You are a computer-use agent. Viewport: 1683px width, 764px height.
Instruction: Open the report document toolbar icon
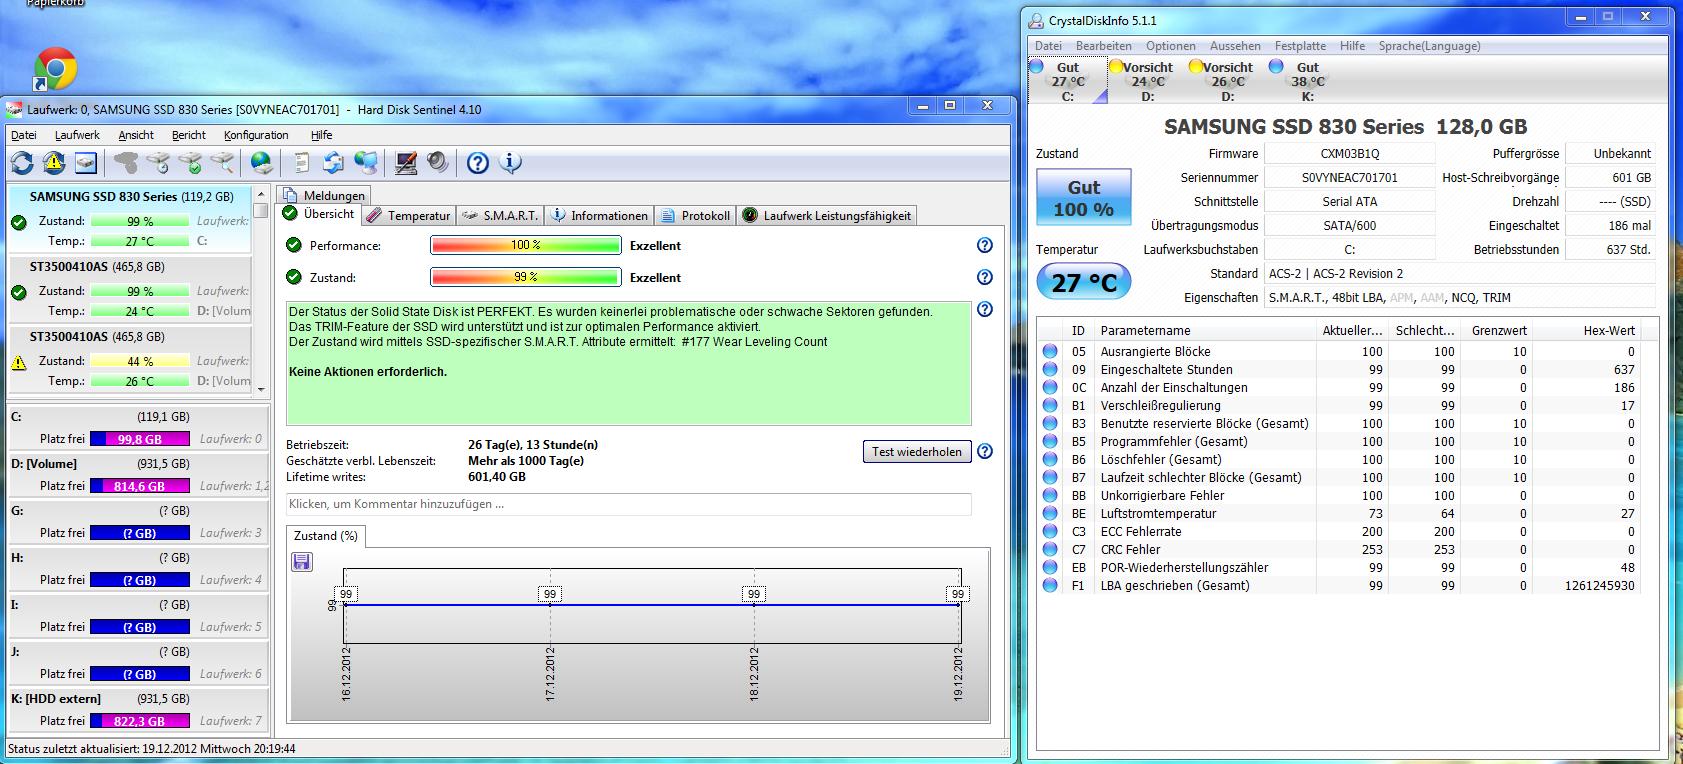coord(302,163)
